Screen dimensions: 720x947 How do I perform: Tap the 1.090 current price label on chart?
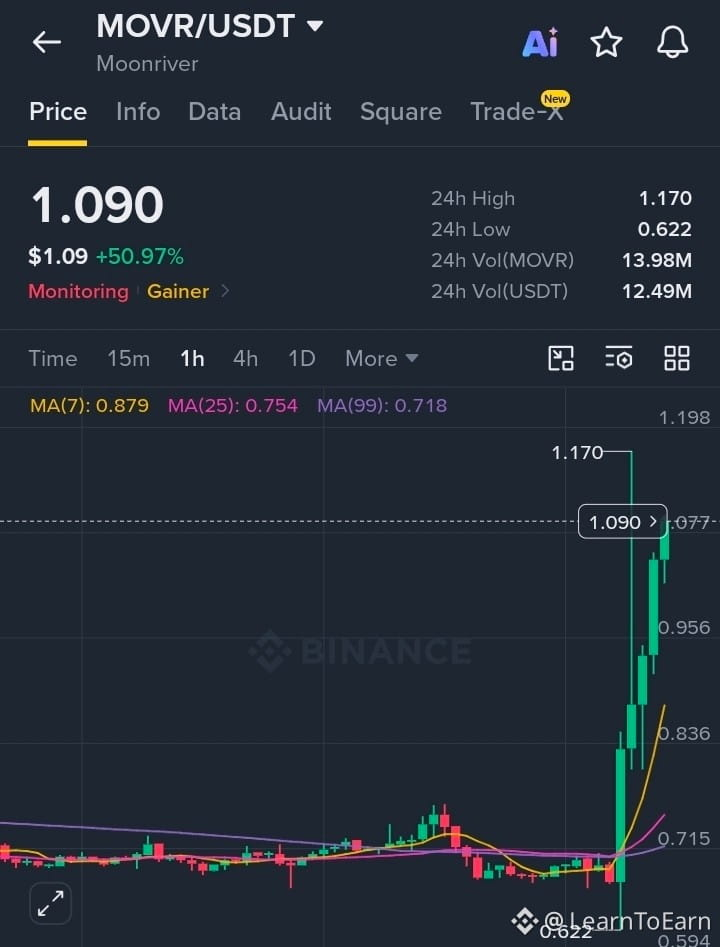coord(623,521)
